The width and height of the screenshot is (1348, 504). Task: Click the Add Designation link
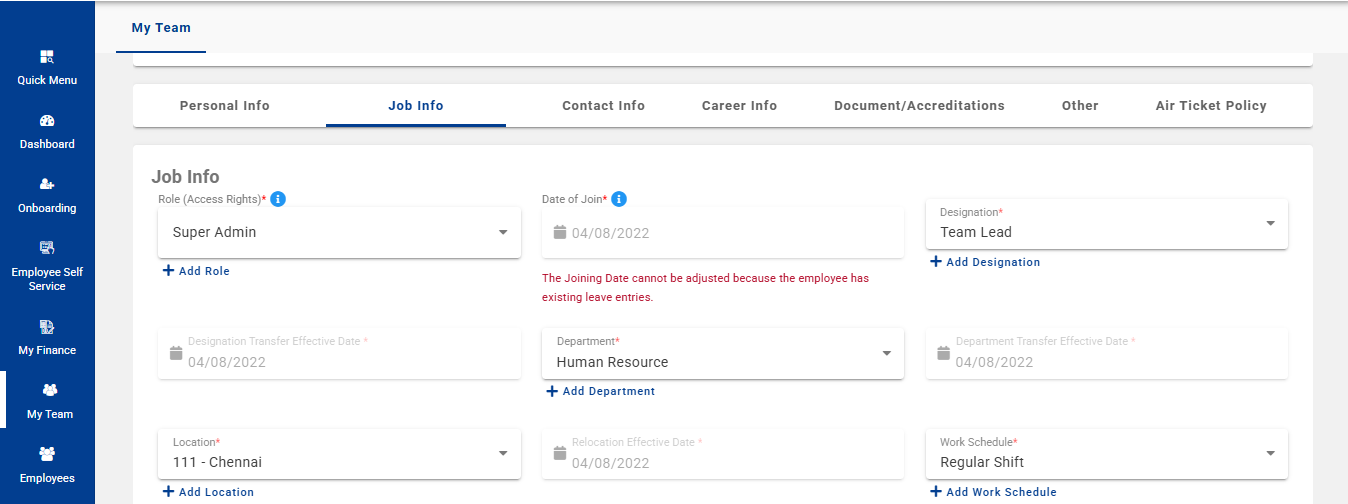tap(985, 262)
